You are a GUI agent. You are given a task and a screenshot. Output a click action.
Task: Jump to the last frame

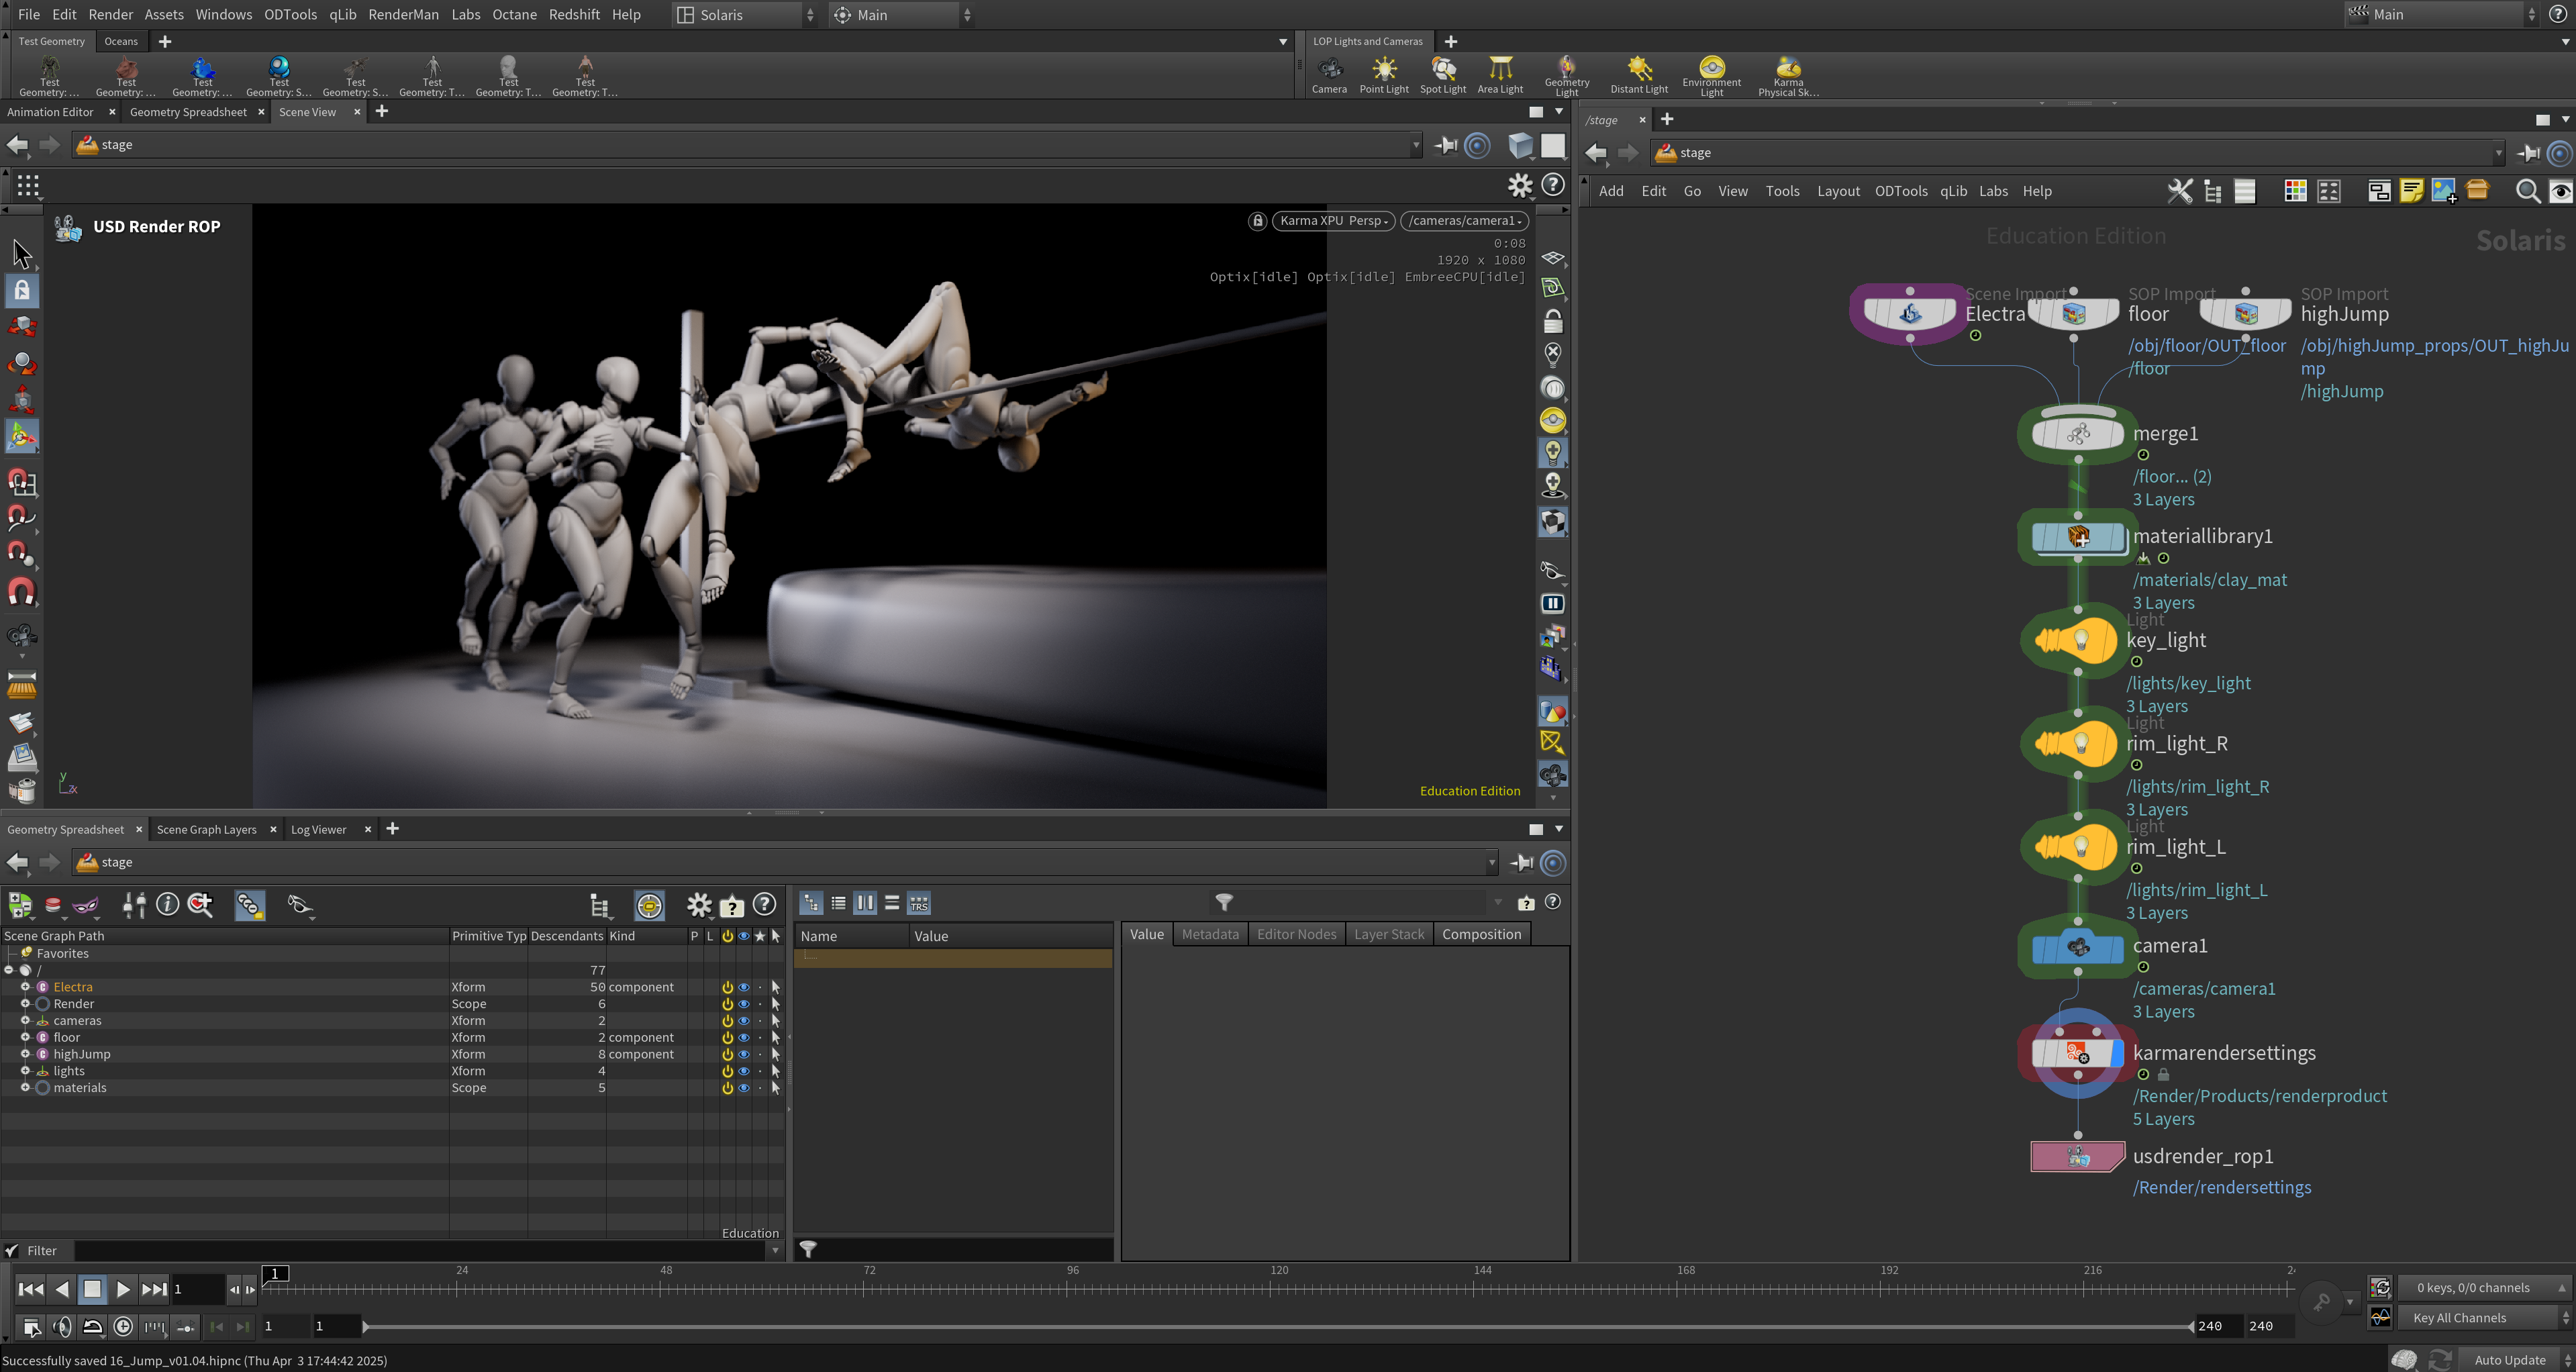click(x=154, y=1289)
